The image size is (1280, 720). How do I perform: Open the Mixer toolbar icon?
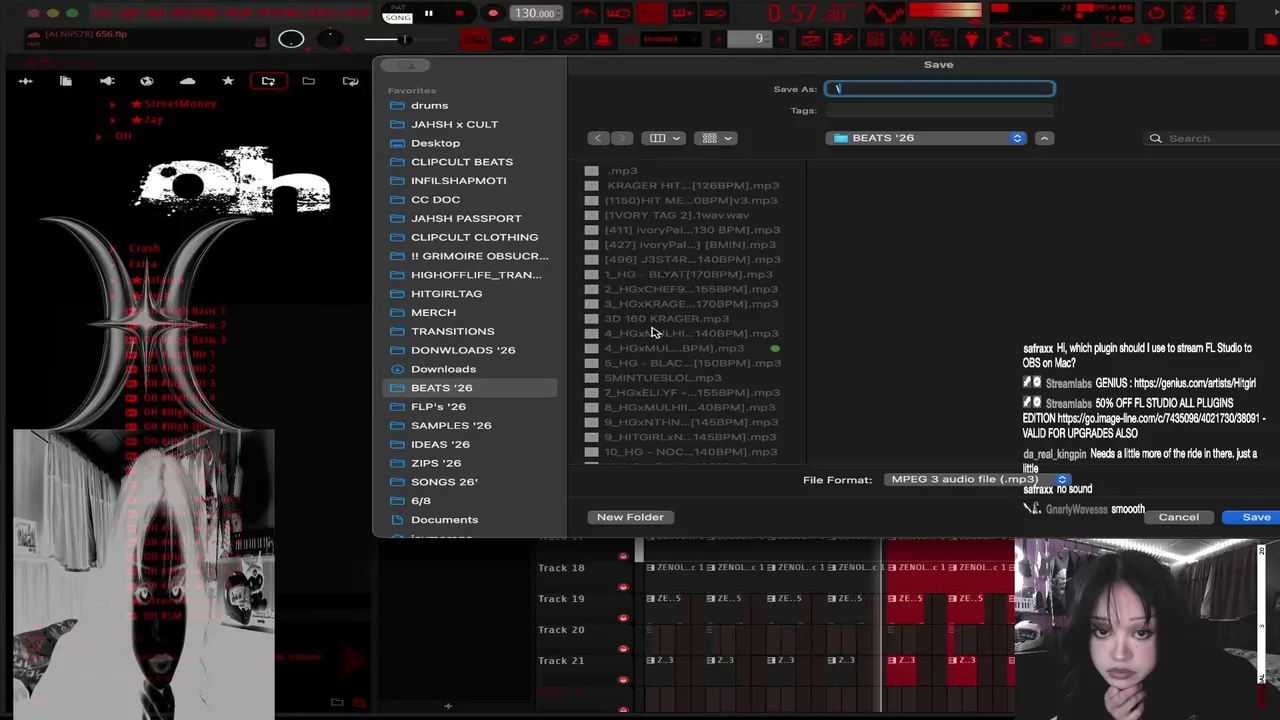click(907, 39)
